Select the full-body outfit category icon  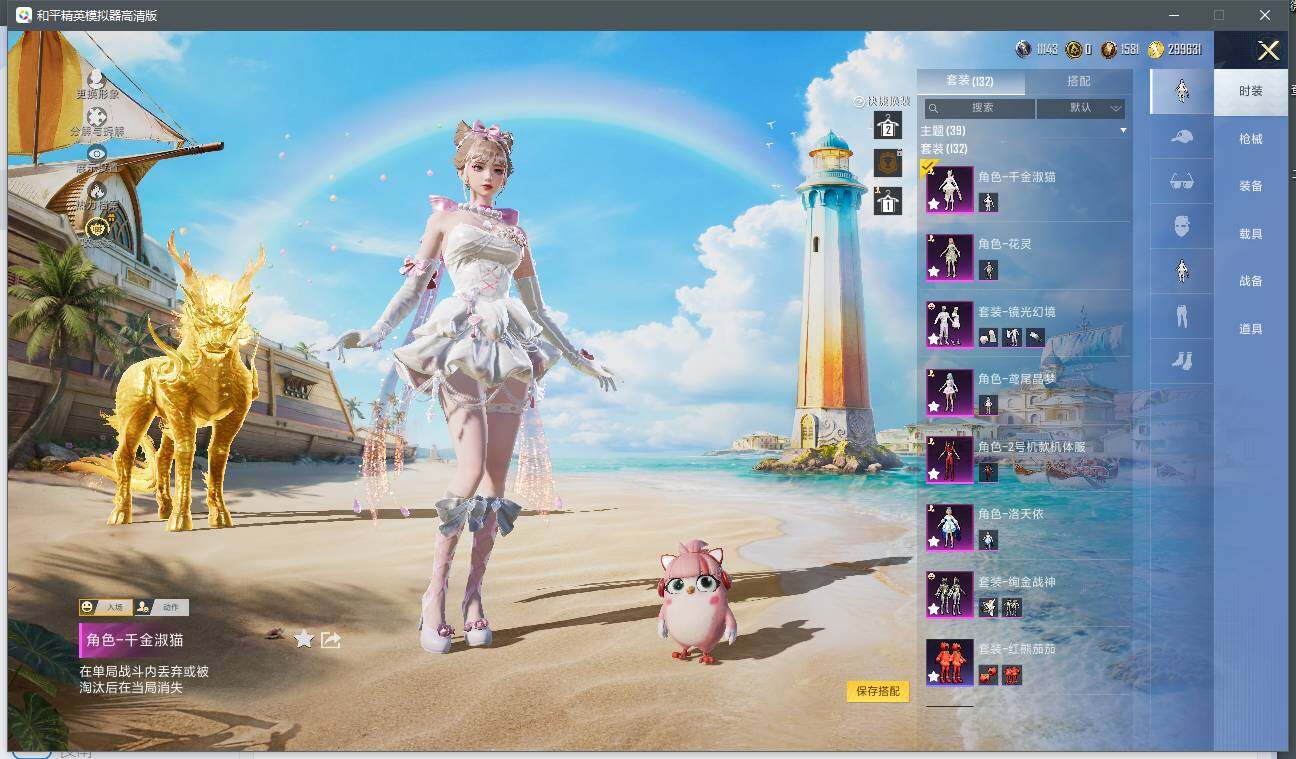click(x=1182, y=91)
